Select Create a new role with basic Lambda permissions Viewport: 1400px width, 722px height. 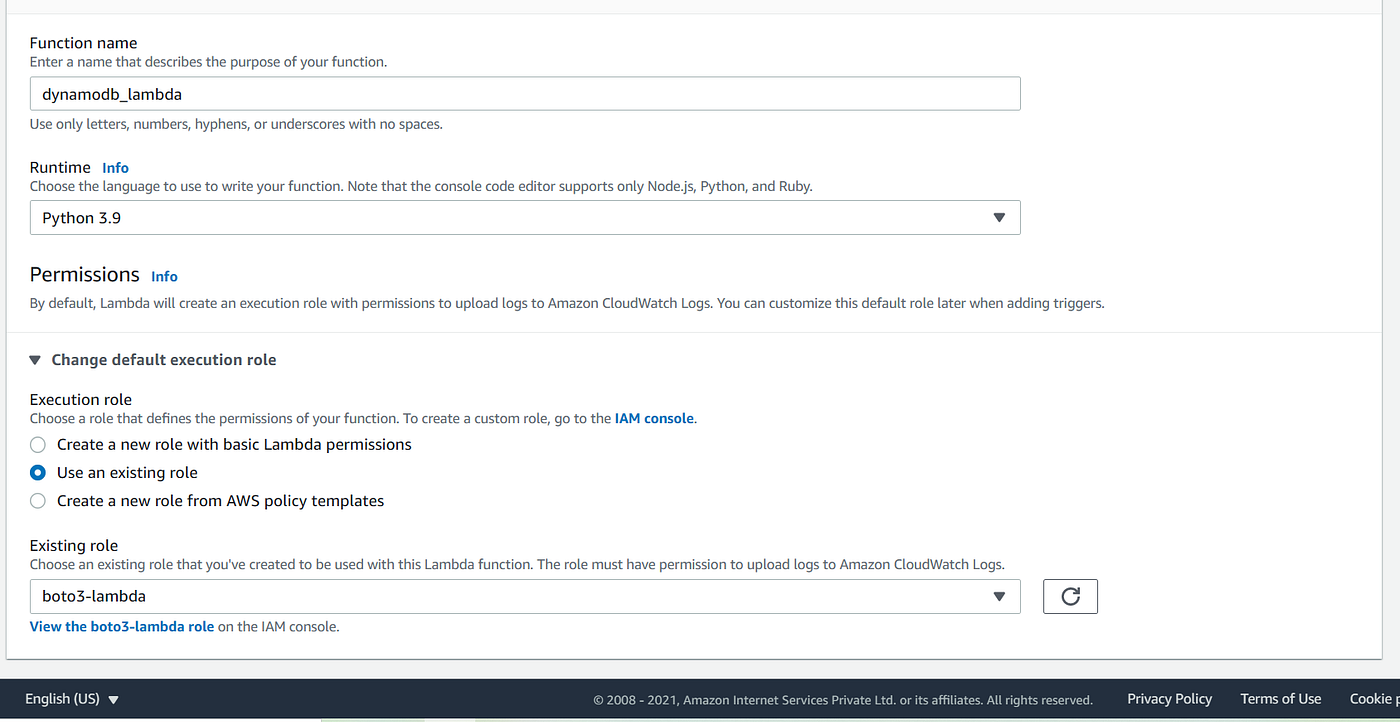click(38, 445)
